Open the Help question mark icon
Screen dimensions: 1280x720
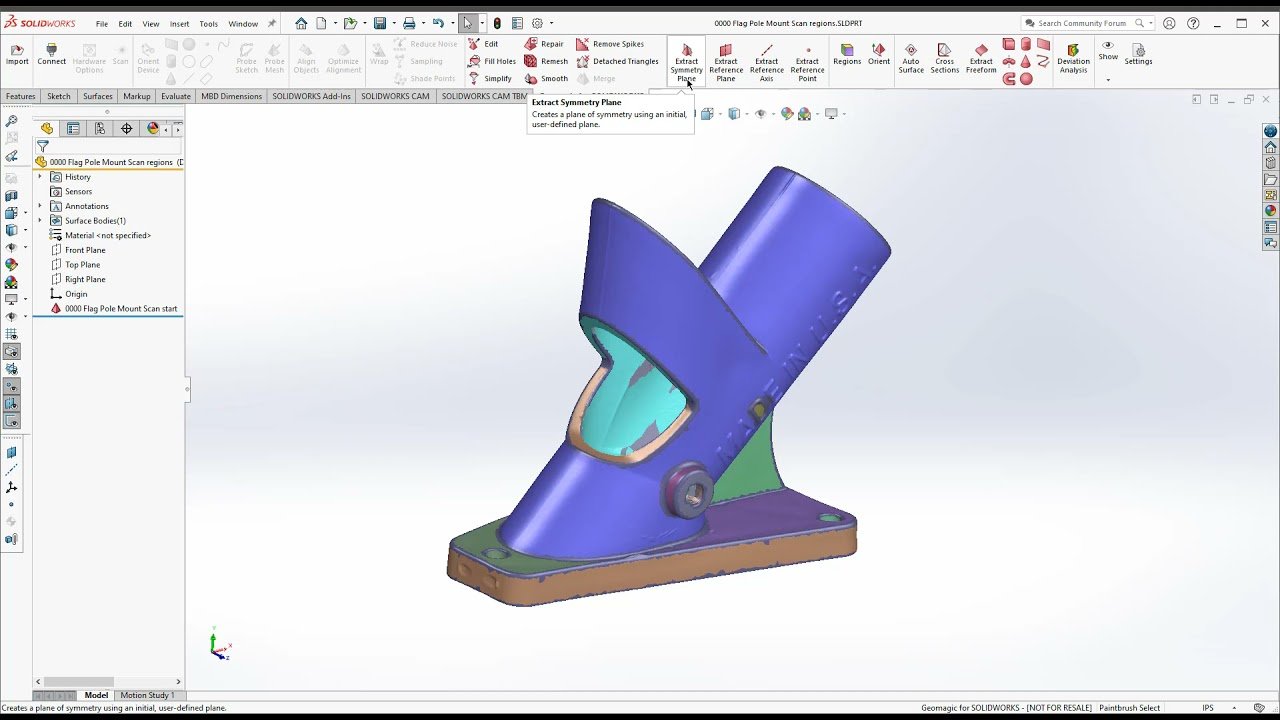point(1192,23)
